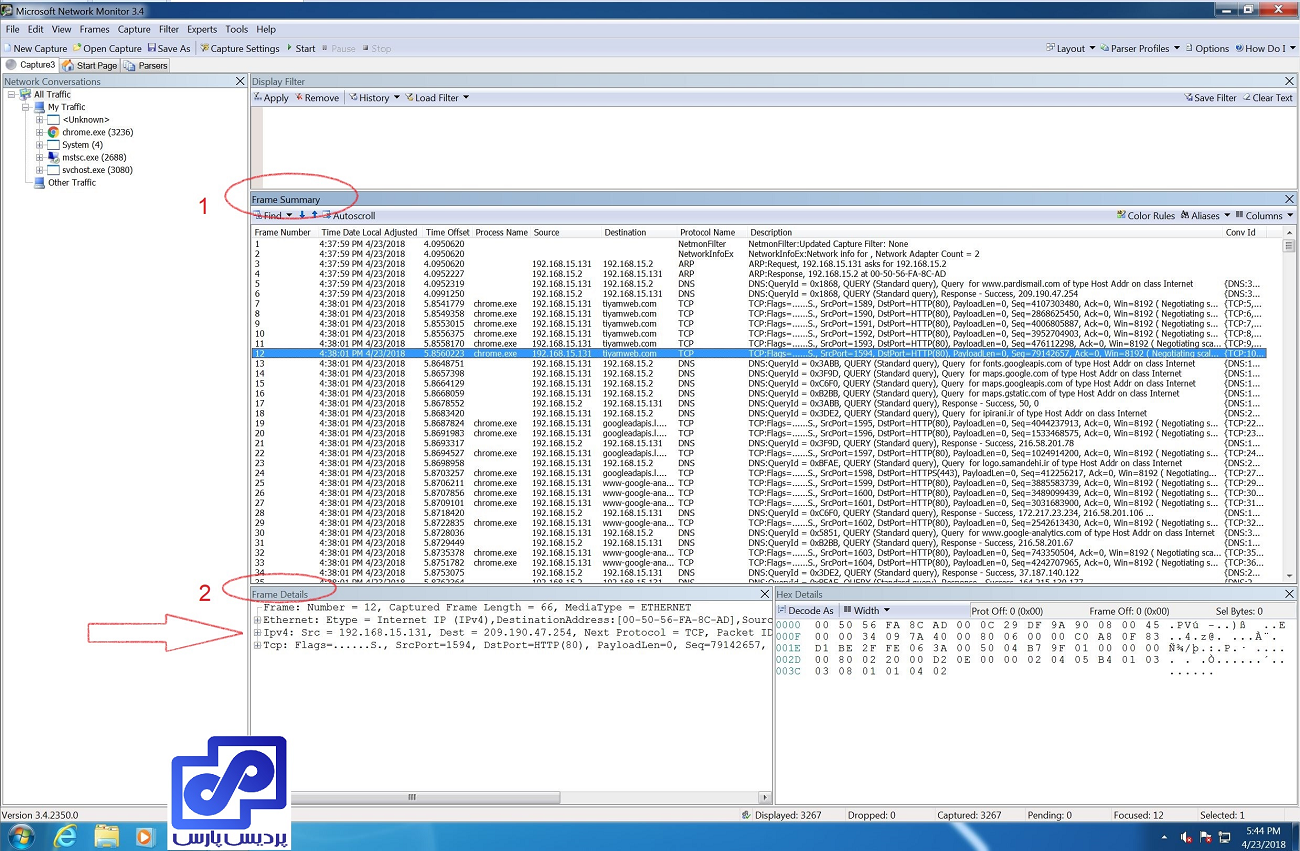The height and width of the screenshot is (851, 1300).
Task: Close the Network Conversations pane
Action: [x=240, y=81]
